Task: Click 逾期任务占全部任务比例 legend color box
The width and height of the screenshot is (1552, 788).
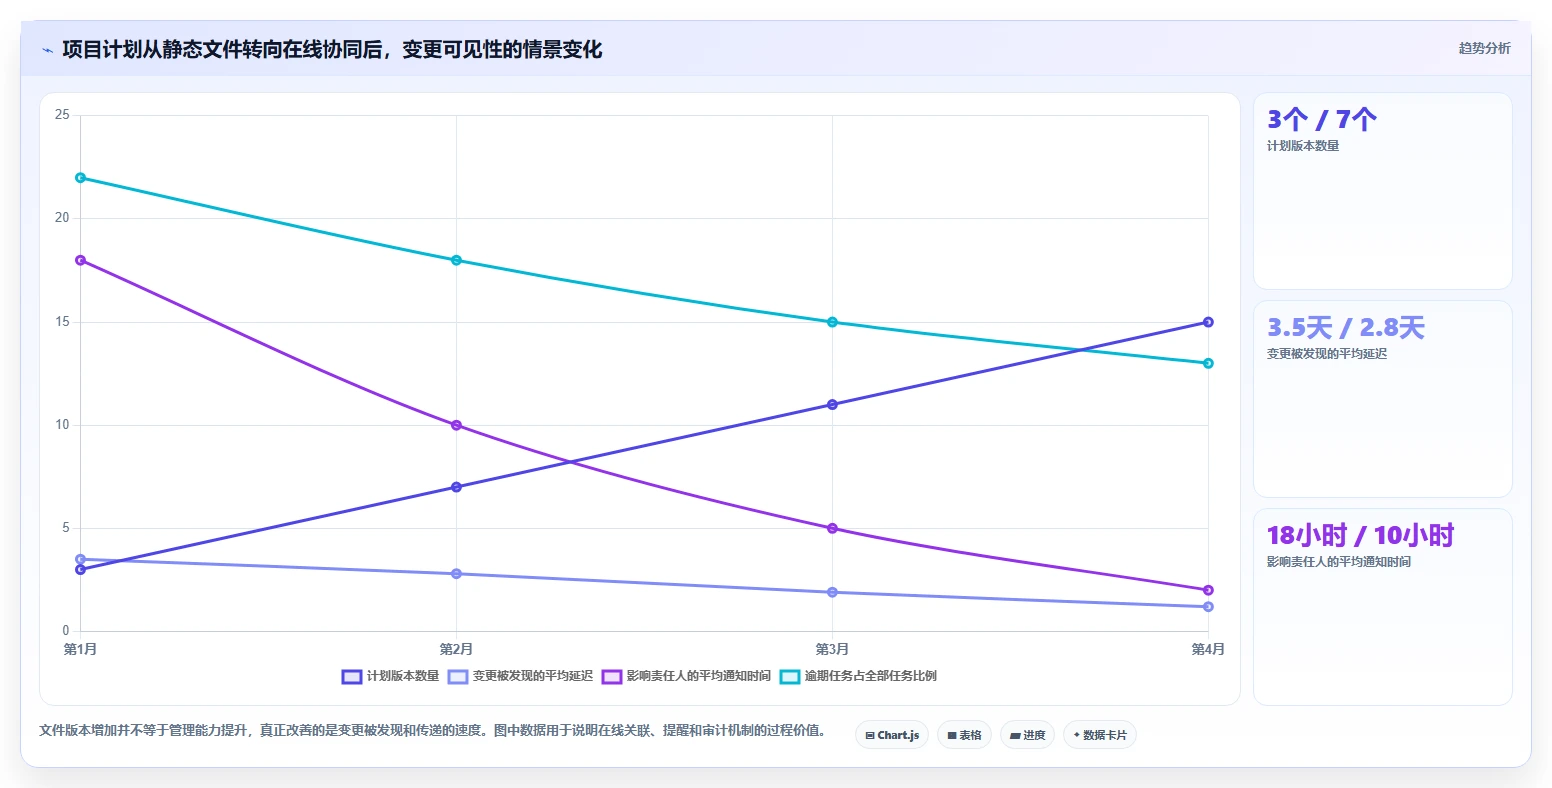Action: click(x=790, y=676)
